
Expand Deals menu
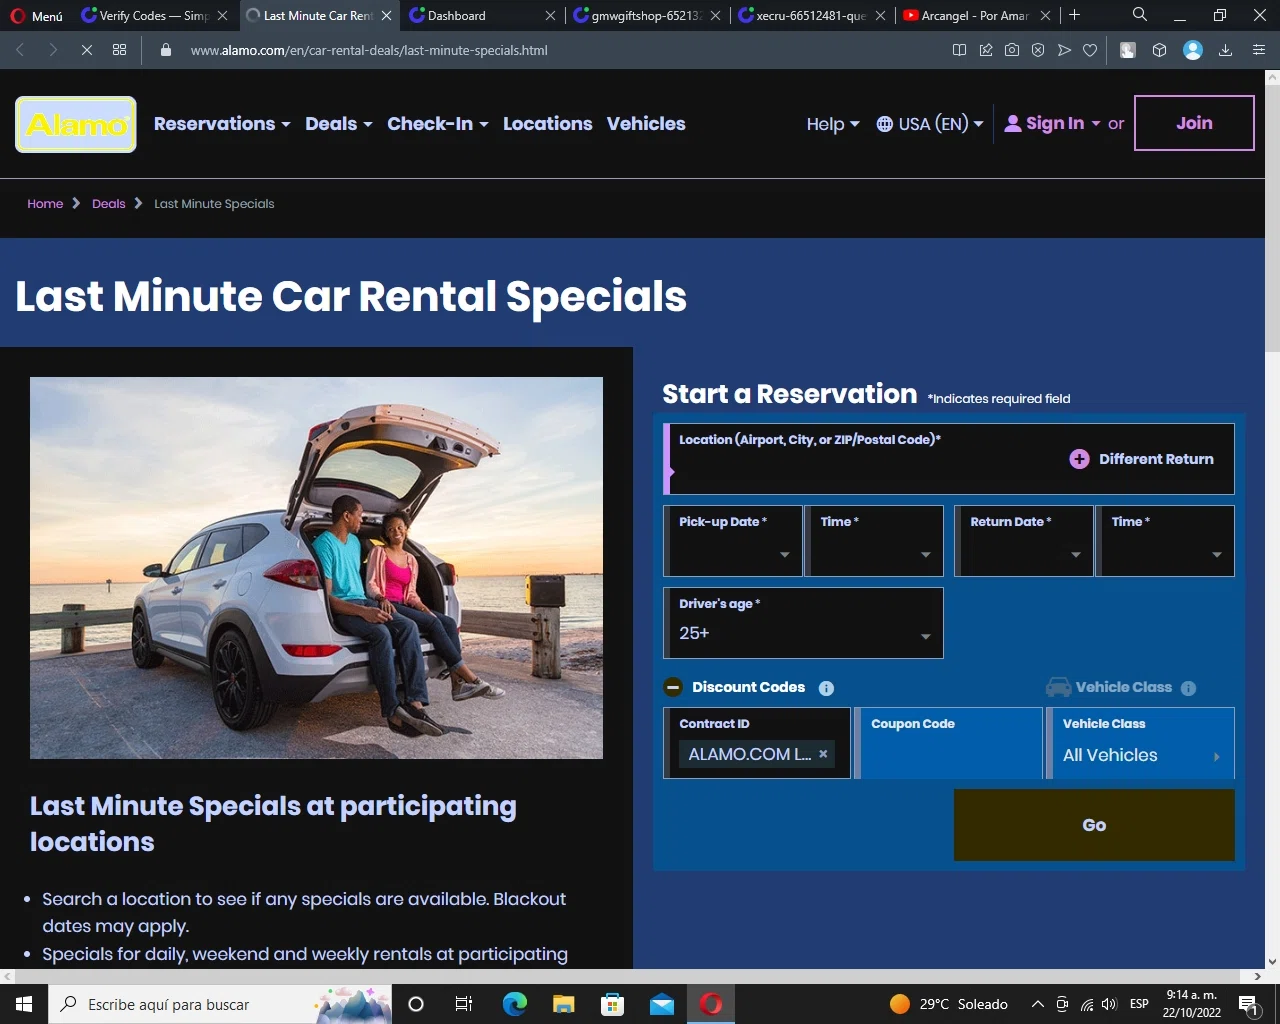339,124
